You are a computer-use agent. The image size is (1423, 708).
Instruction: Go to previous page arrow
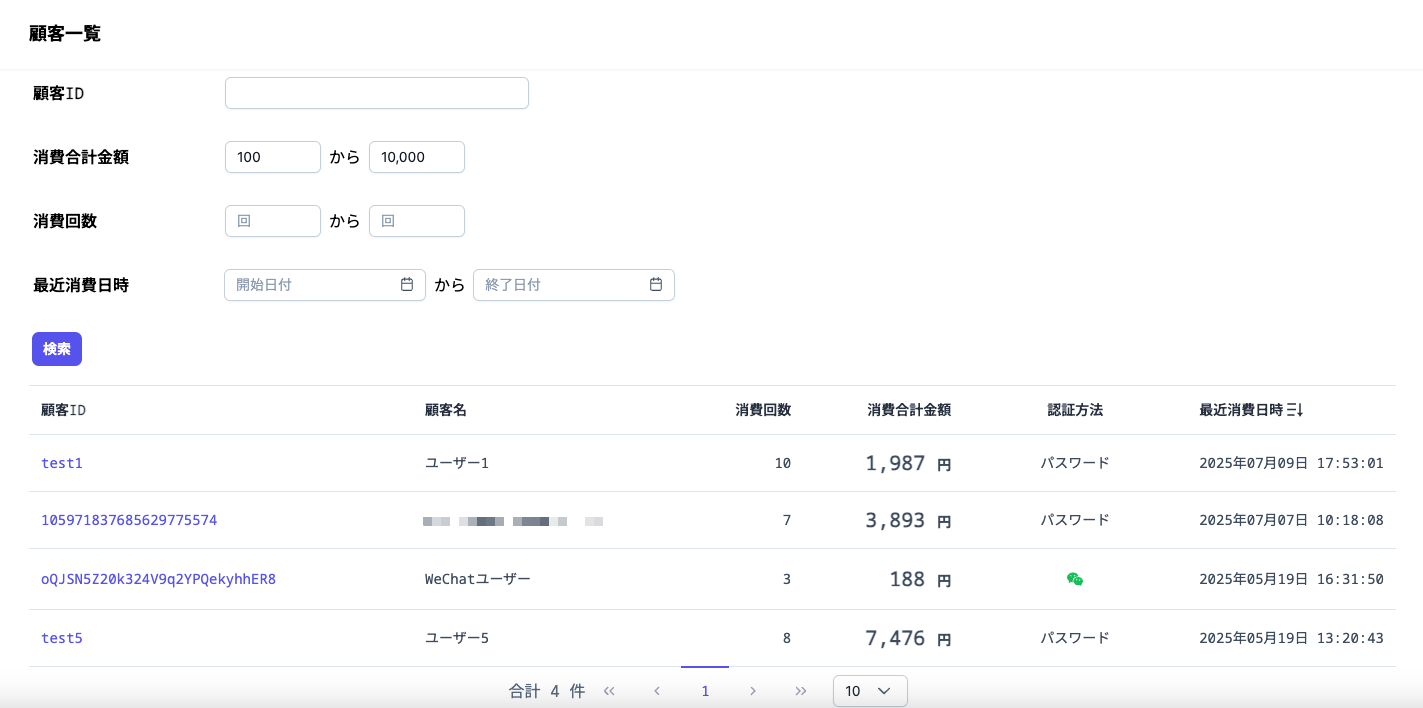657,691
